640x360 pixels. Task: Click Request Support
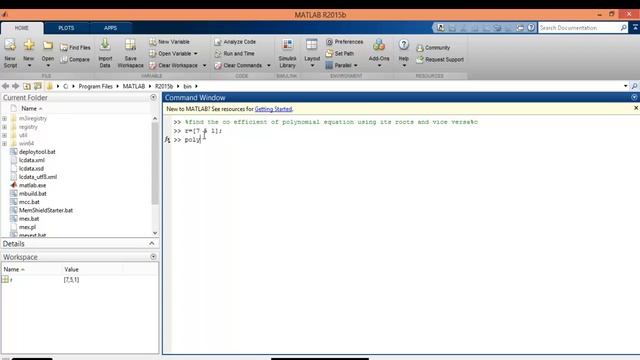point(440,60)
